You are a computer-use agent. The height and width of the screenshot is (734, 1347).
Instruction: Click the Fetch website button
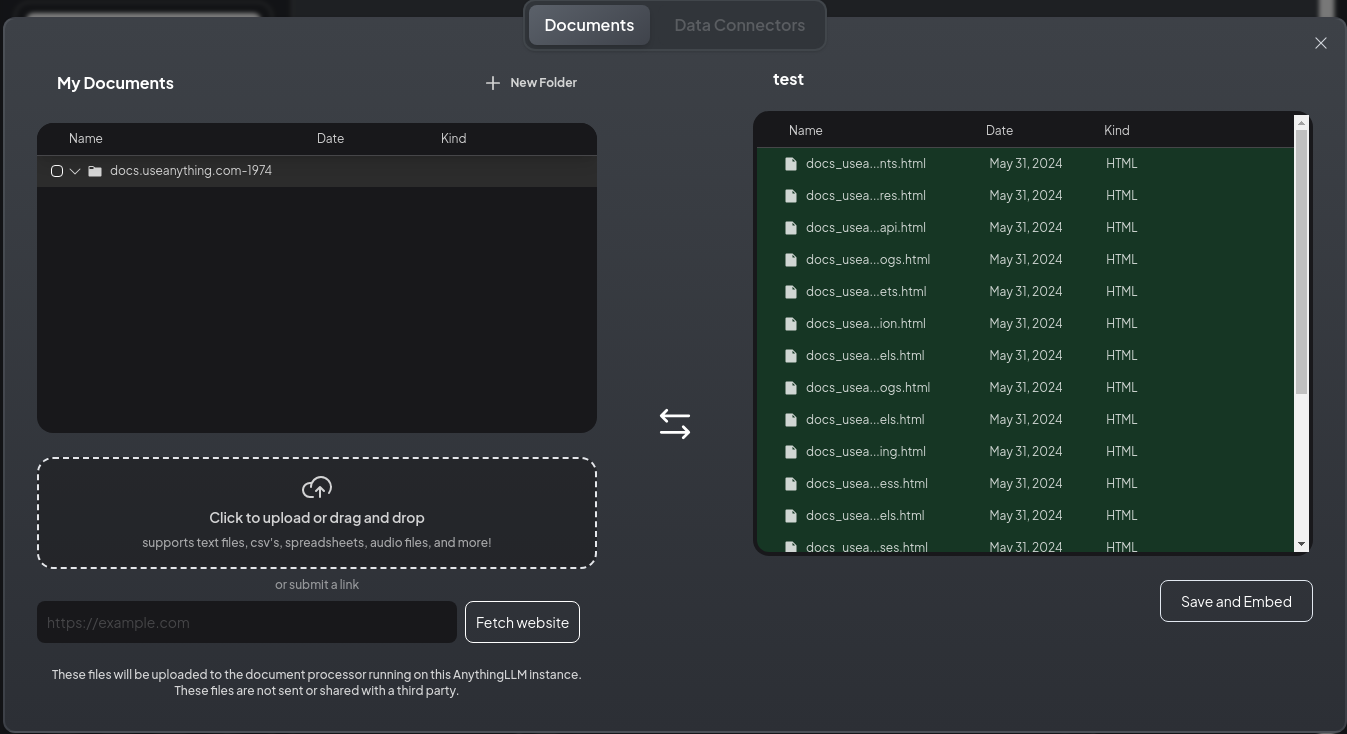tap(522, 622)
